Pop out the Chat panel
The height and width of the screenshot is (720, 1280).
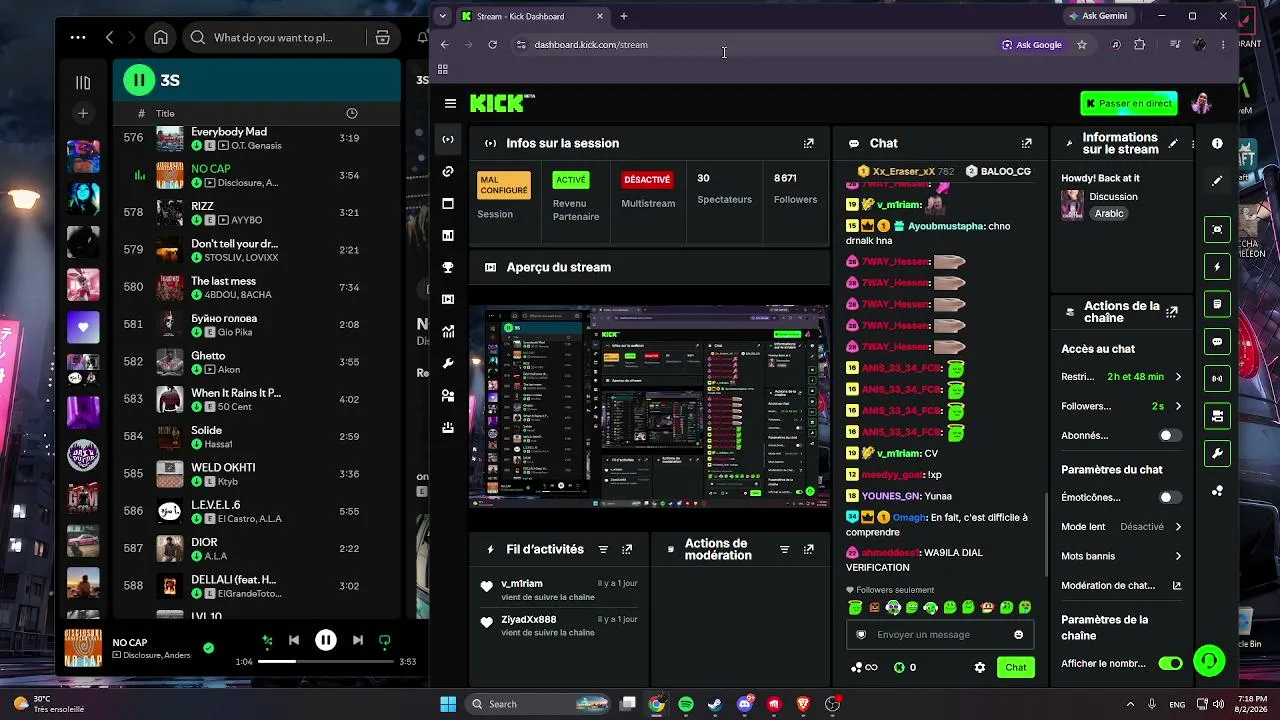[x=1026, y=143]
